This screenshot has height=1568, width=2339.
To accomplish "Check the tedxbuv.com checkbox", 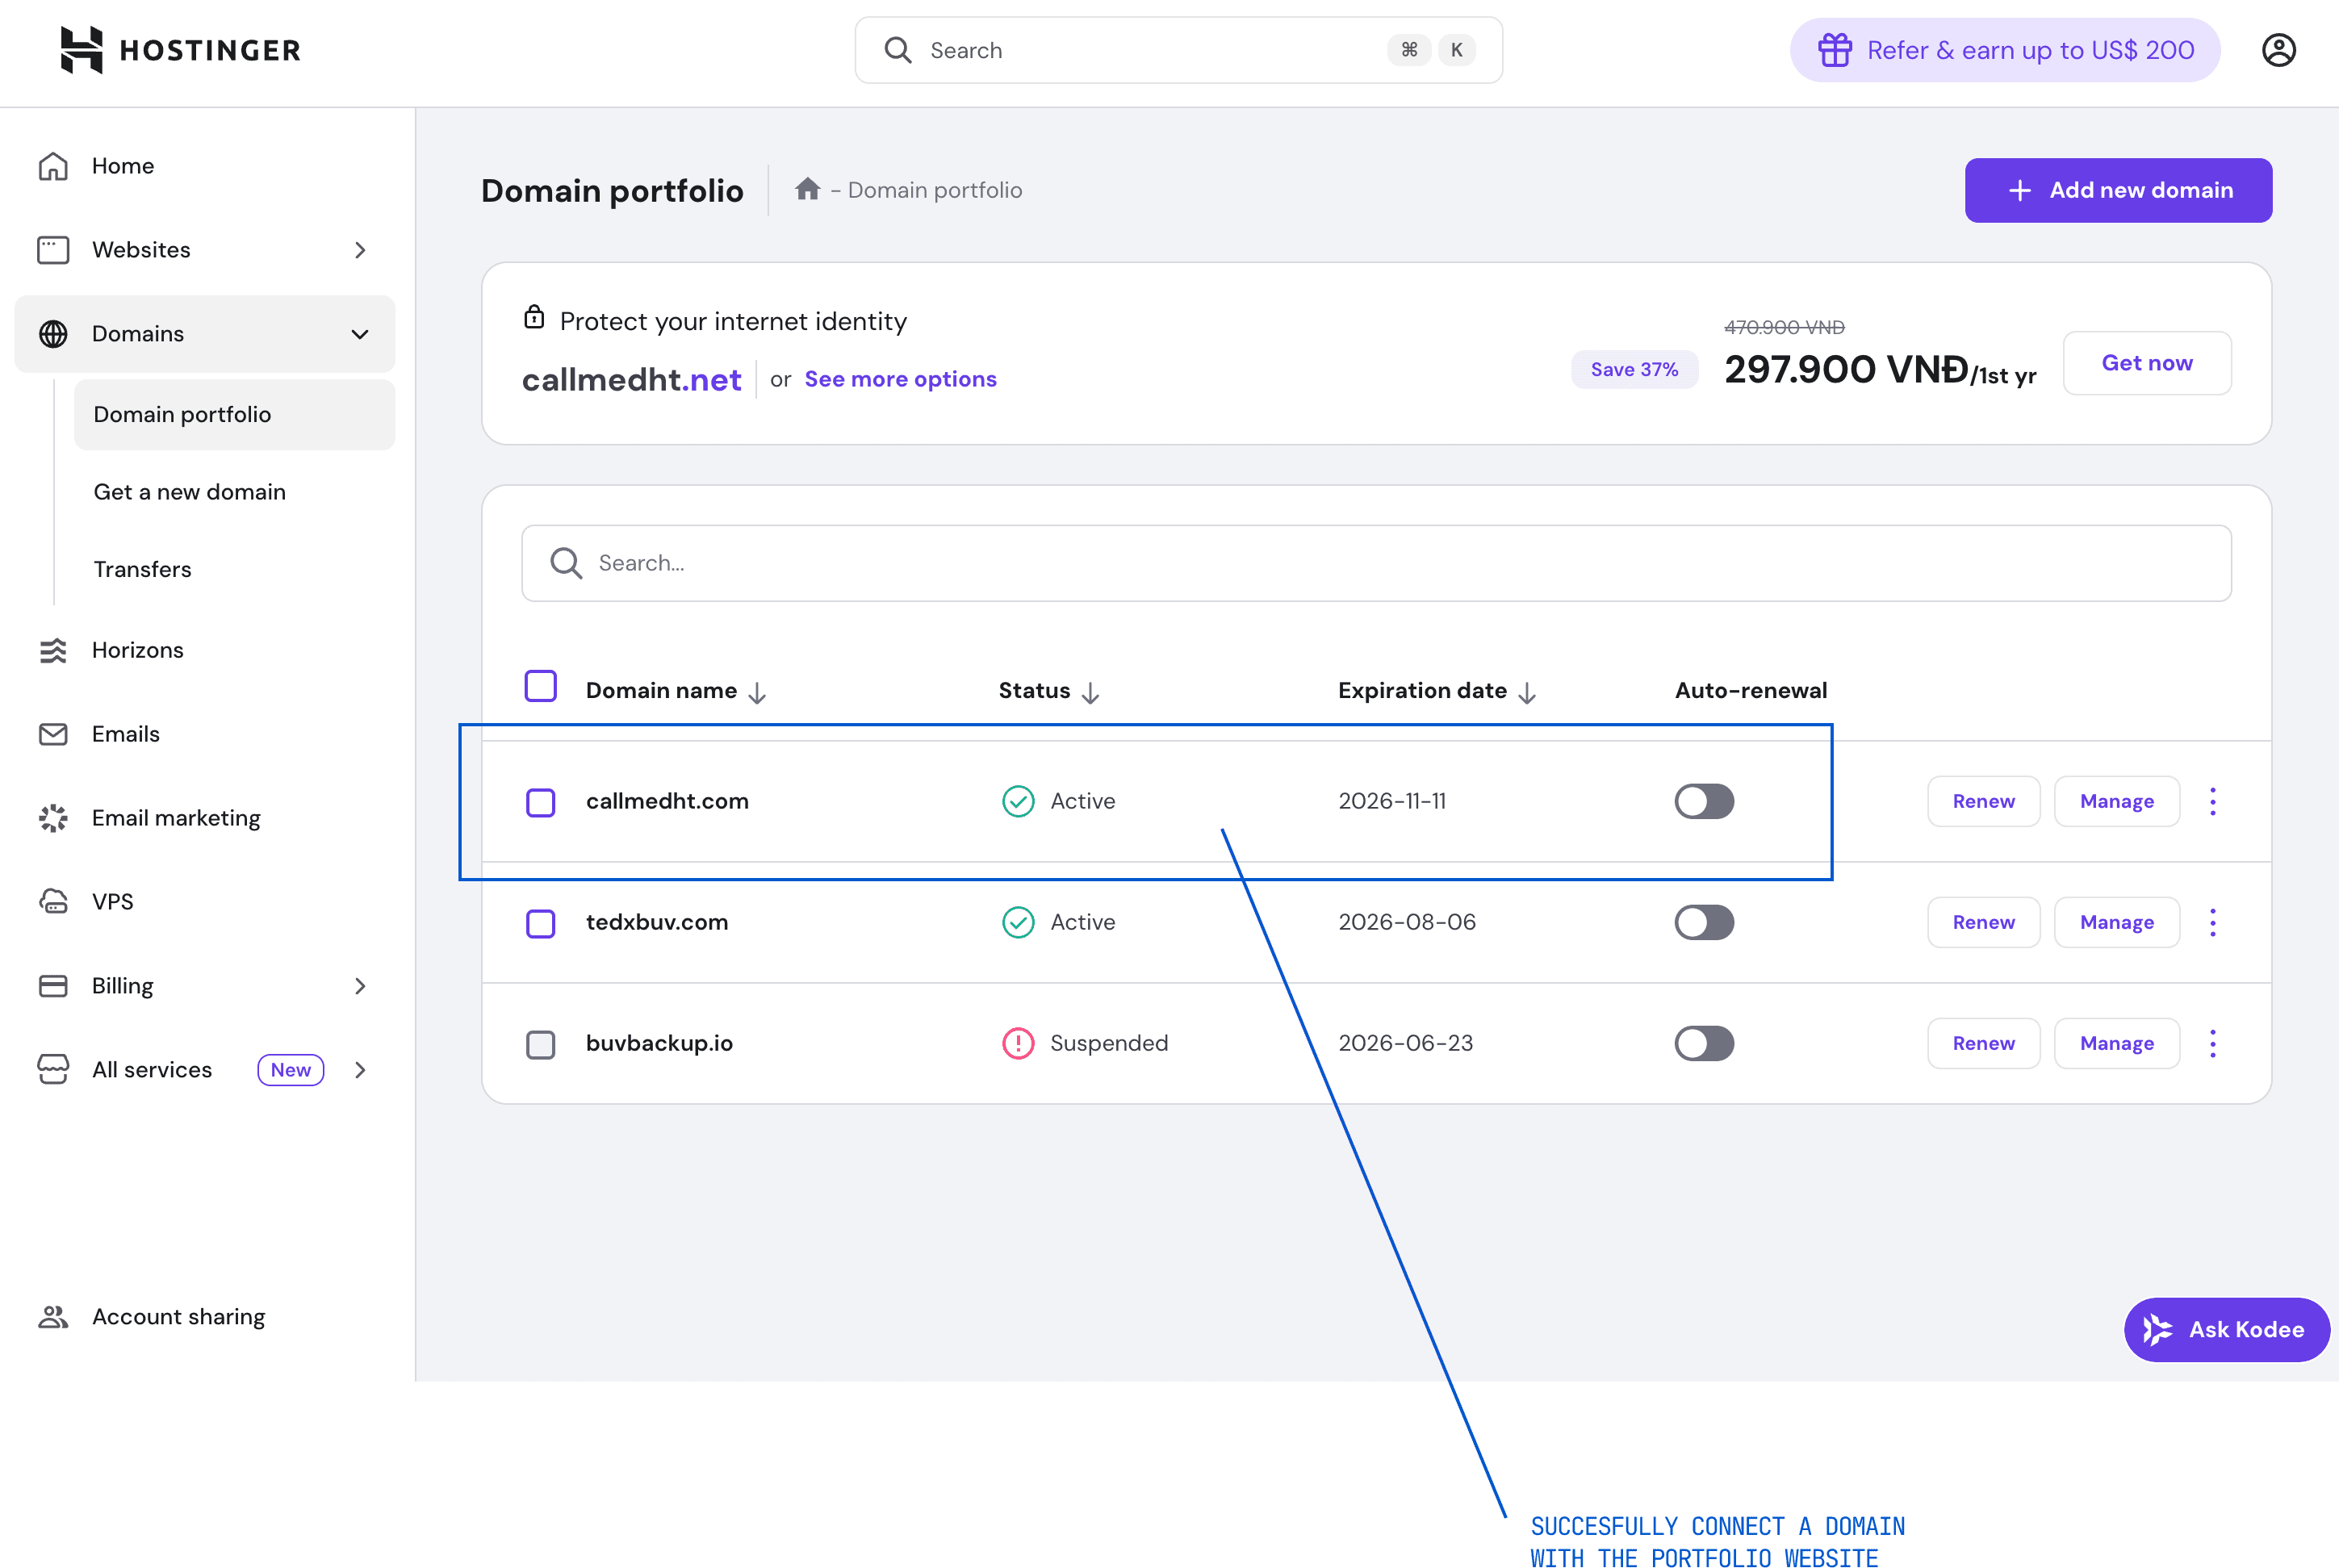I will [x=540, y=922].
